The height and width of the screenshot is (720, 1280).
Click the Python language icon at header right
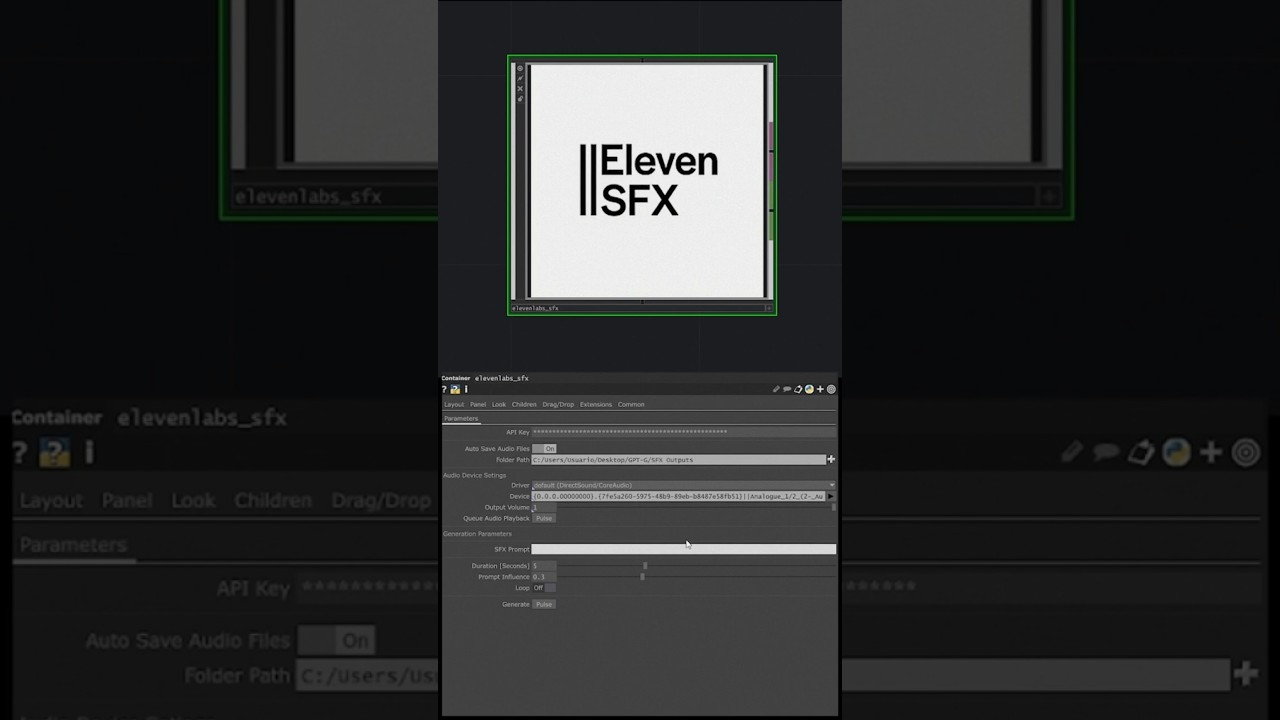pos(809,389)
